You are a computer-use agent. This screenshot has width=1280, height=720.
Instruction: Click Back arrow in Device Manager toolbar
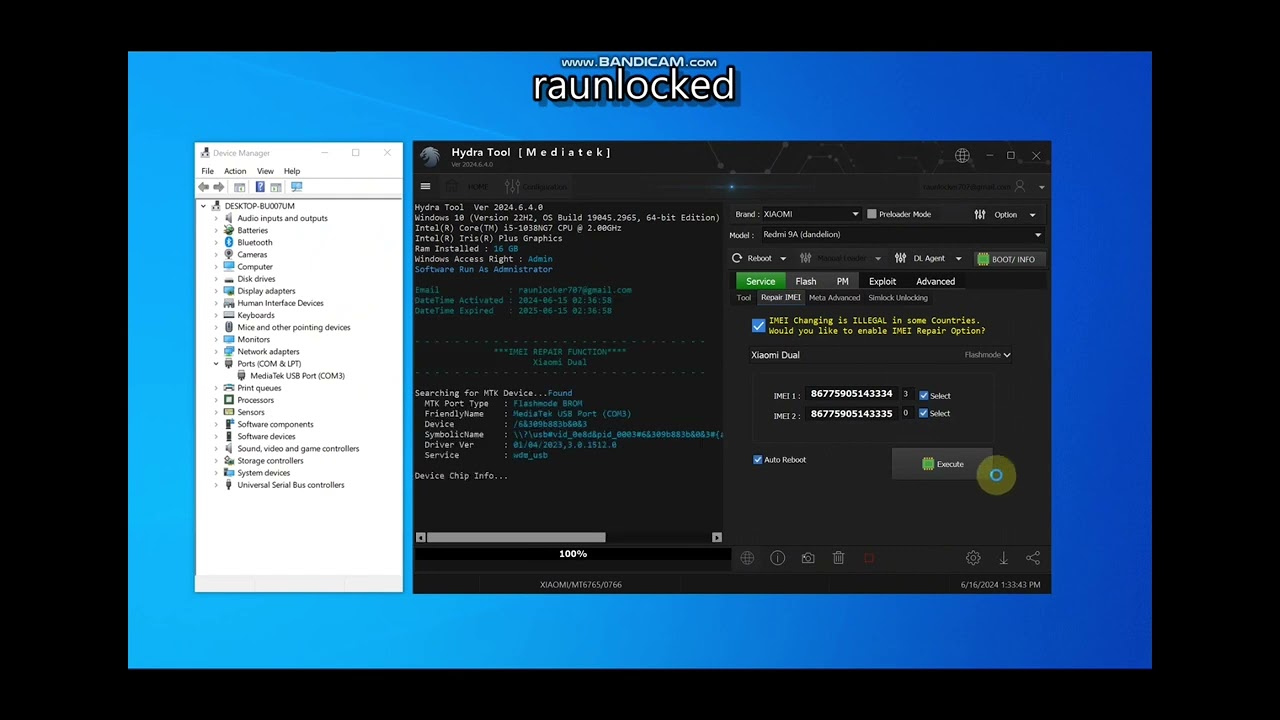(204, 187)
